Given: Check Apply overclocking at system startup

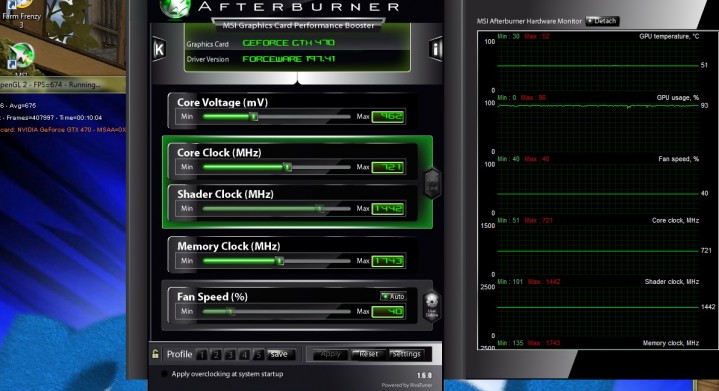Looking at the screenshot, I should (164, 374).
